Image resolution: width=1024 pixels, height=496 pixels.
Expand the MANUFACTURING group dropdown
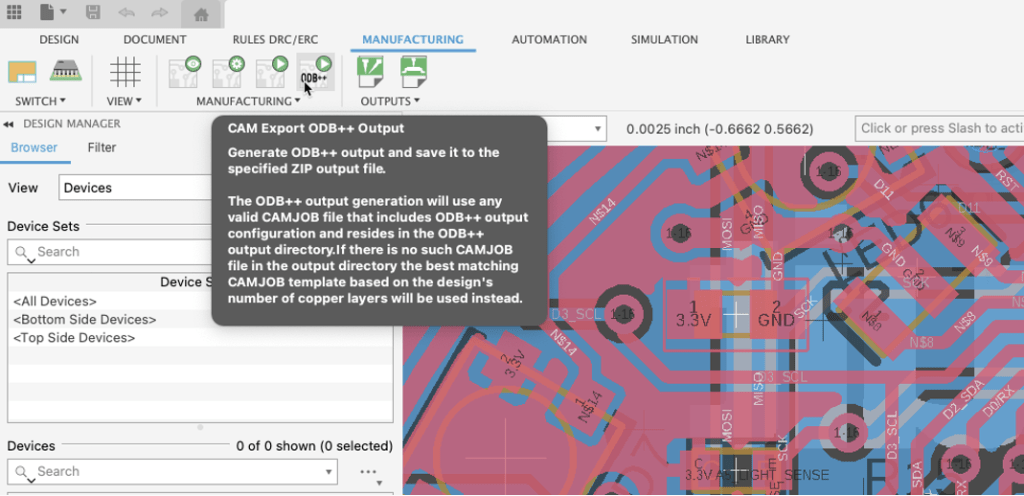point(297,102)
